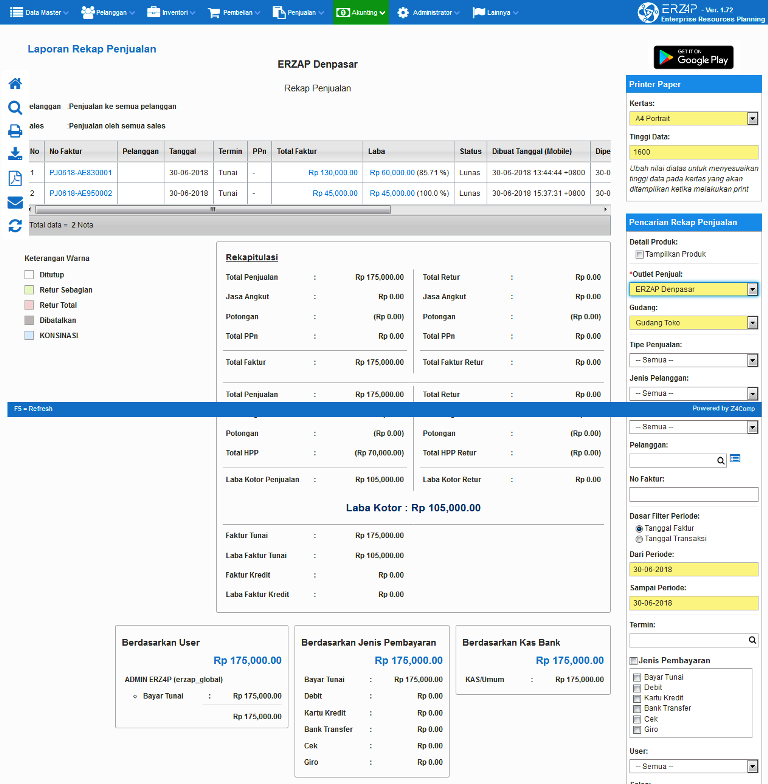Sort by Status column header
This screenshot has width=768, height=784.
pos(470,152)
